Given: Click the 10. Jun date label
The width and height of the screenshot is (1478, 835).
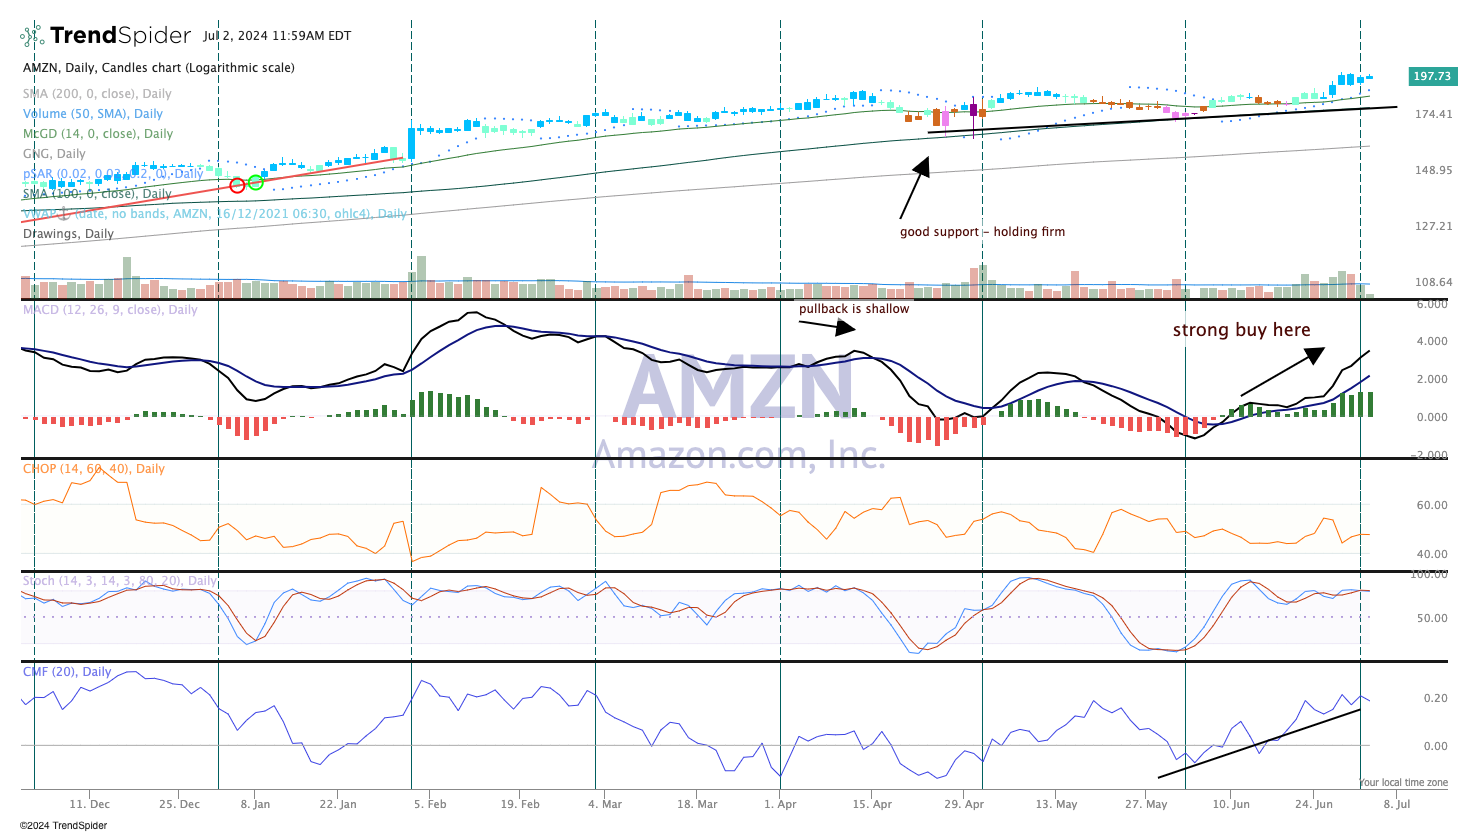Looking at the screenshot, I should pyautogui.click(x=1231, y=804).
